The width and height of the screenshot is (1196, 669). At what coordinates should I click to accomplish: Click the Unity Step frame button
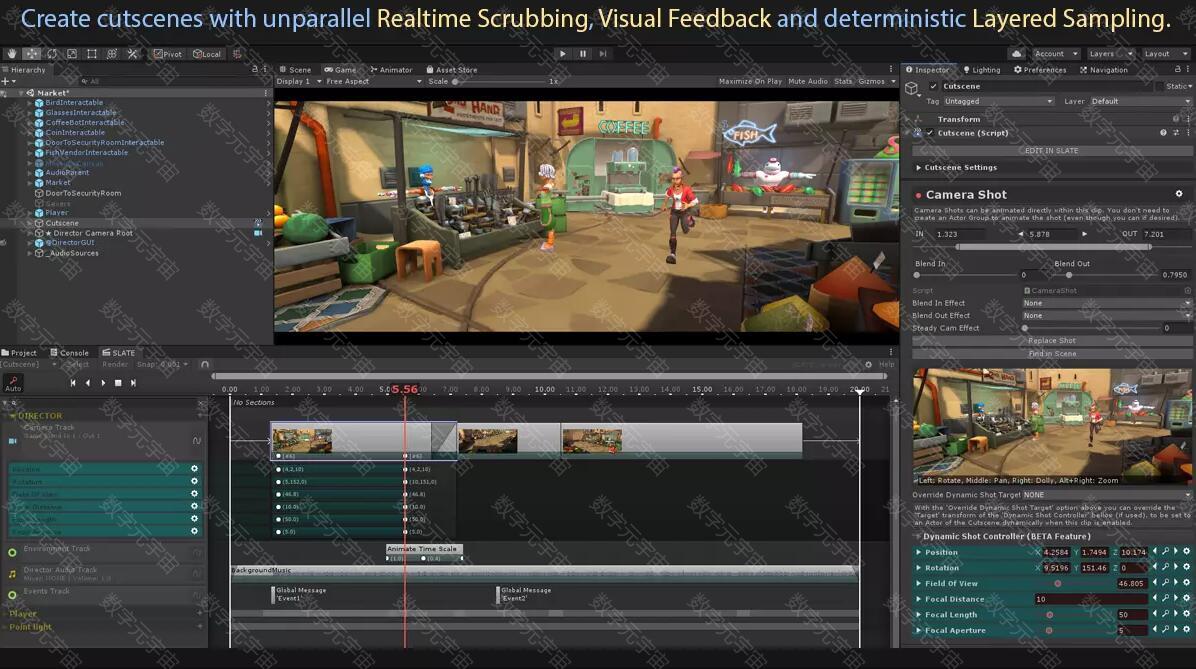coord(603,54)
